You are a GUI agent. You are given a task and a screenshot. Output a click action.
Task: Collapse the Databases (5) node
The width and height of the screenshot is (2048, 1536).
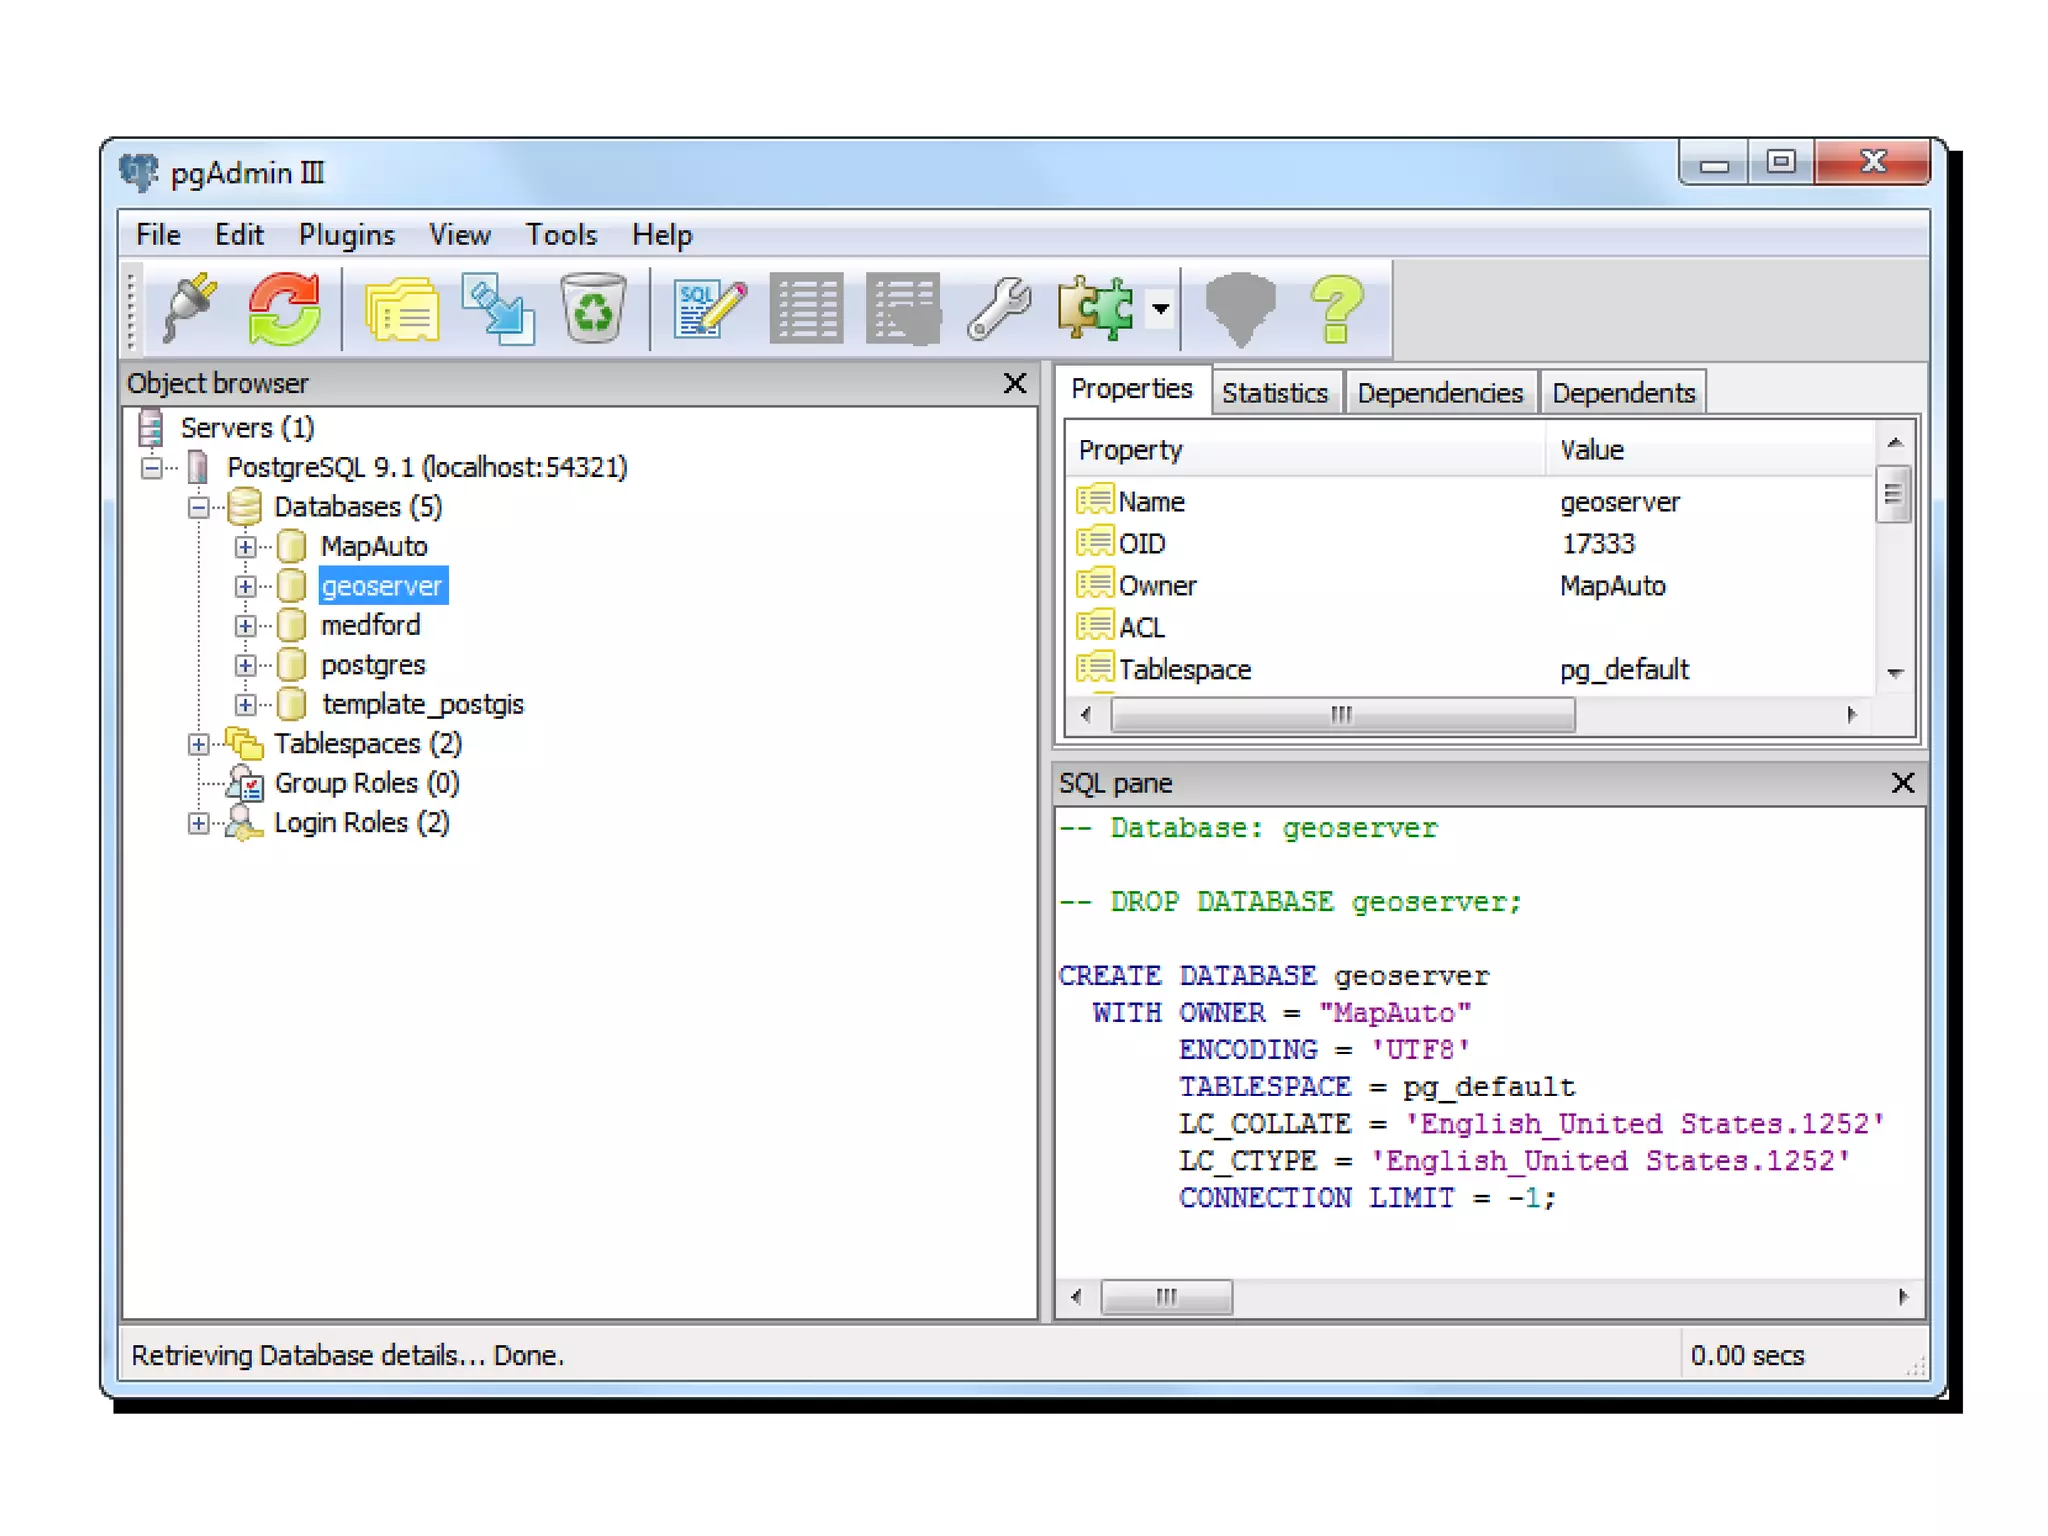click(x=198, y=508)
